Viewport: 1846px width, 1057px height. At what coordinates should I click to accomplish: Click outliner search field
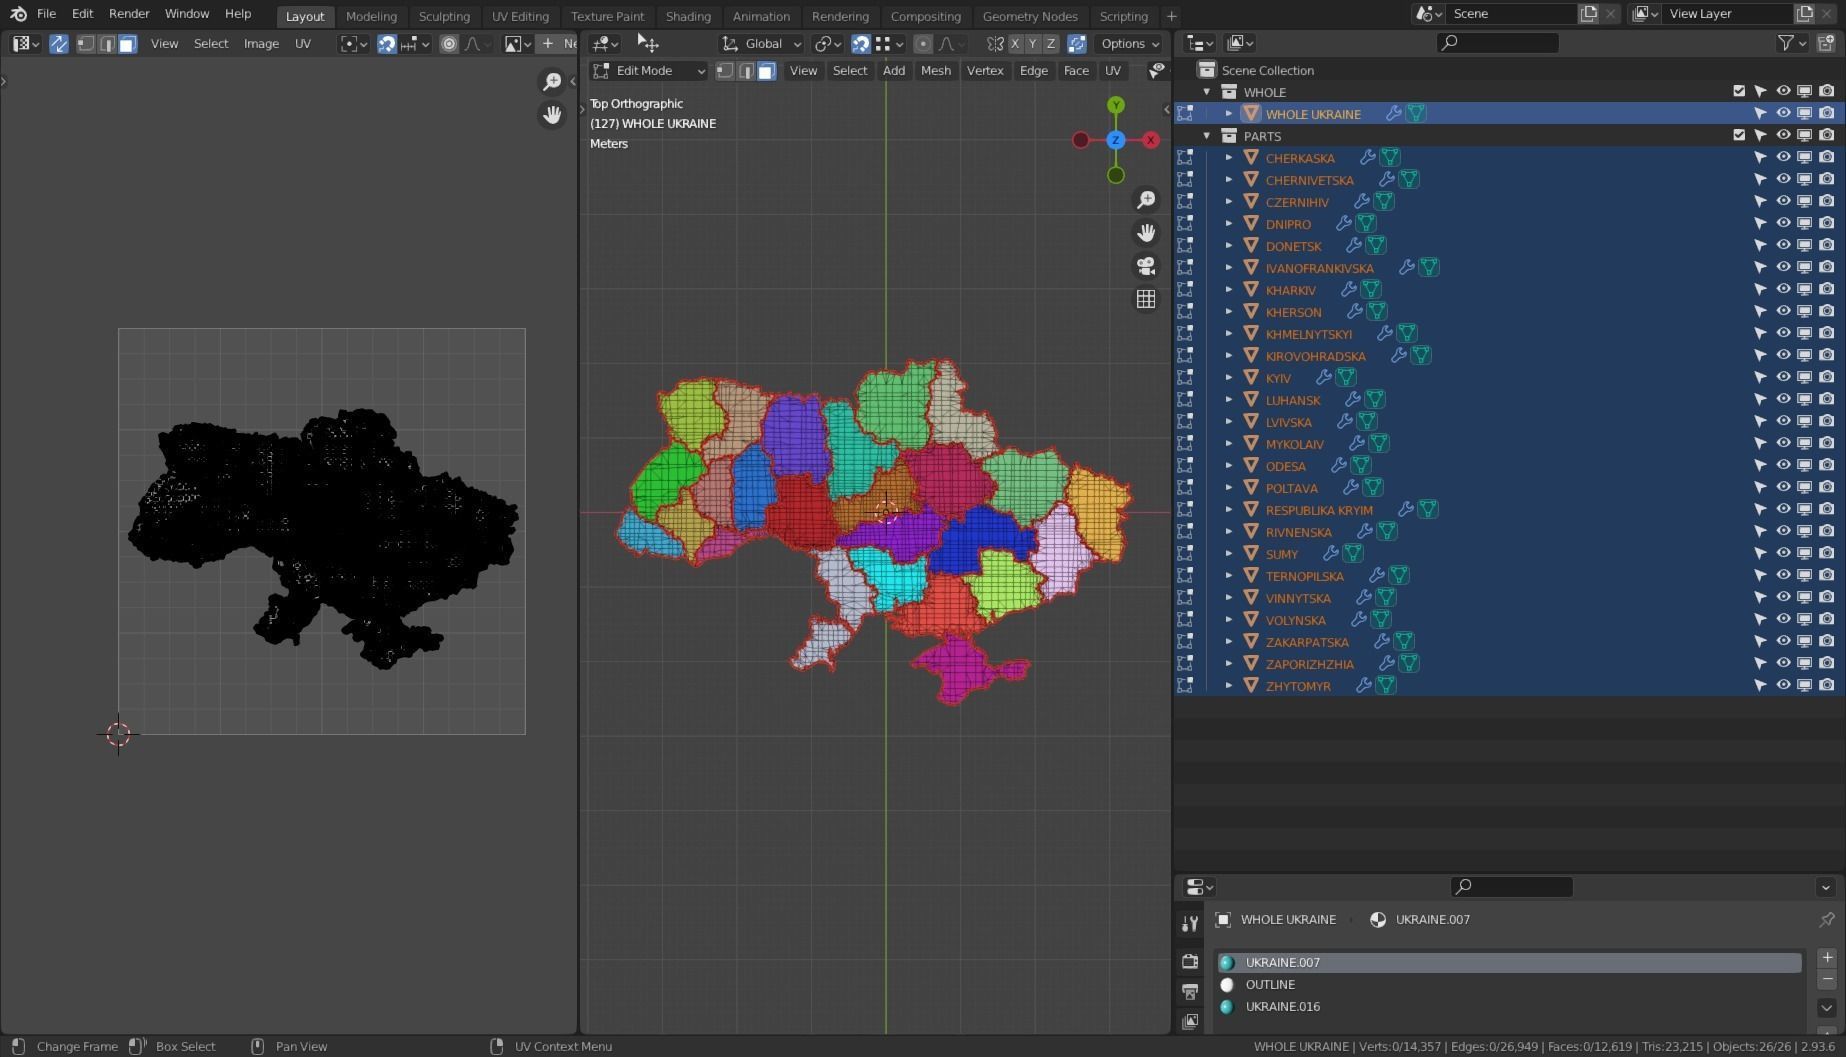tap(1497, 43)
